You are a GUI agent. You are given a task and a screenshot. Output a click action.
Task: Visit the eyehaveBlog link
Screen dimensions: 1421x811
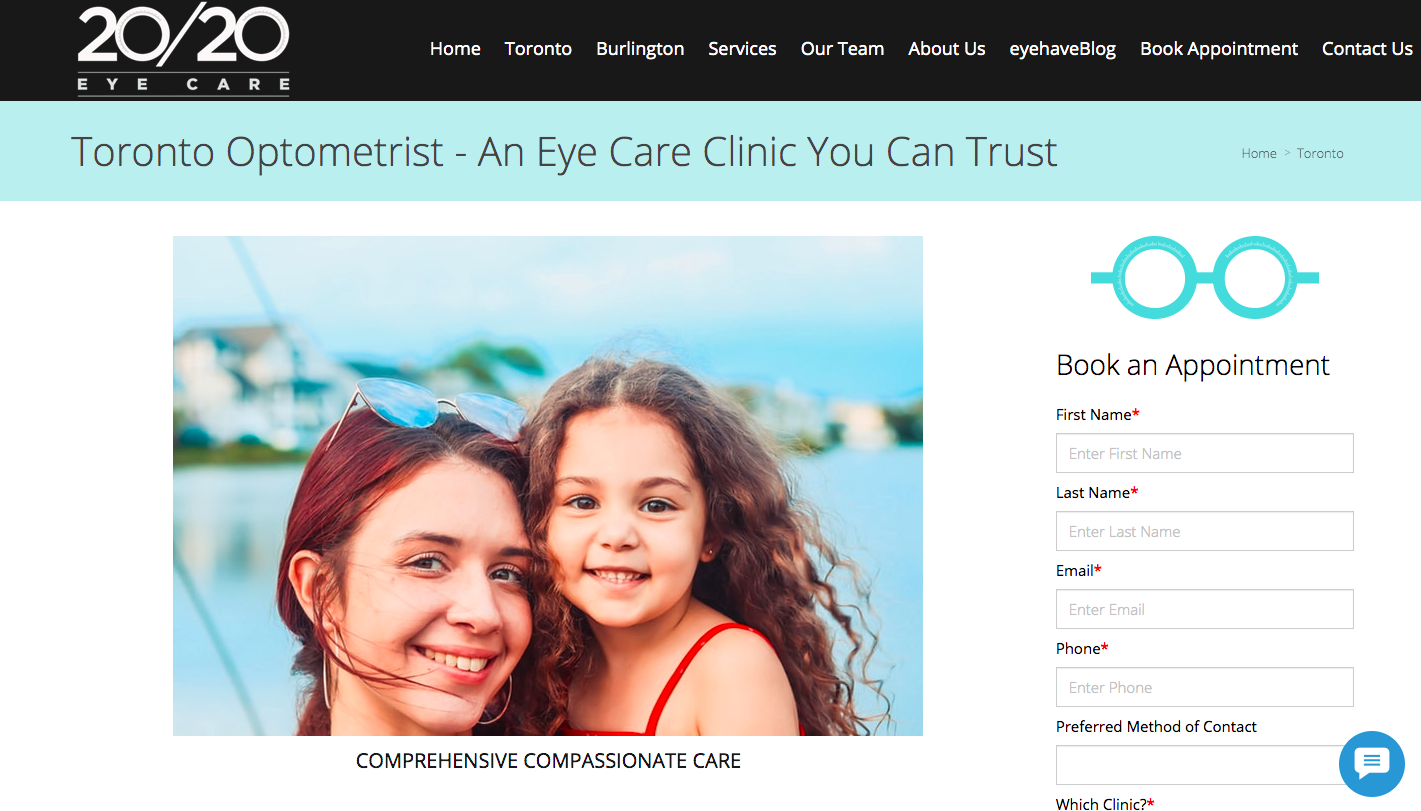(x=1063, y=49)
